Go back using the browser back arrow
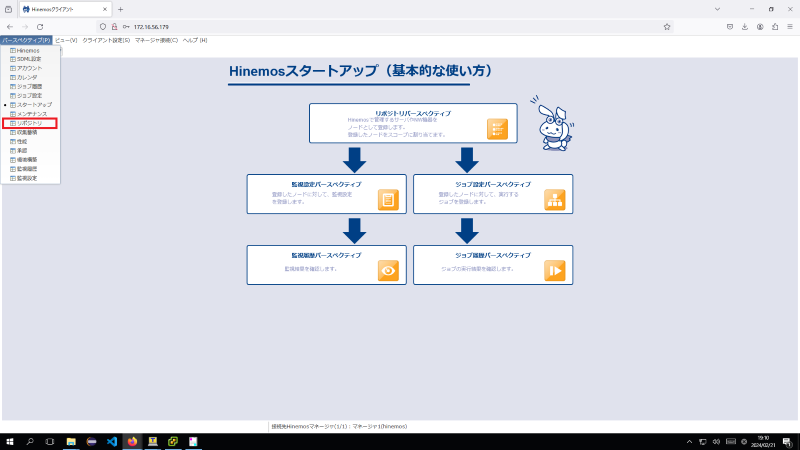Image resolution: width=800 pixels, height=450 pixels. coord(10,27)
